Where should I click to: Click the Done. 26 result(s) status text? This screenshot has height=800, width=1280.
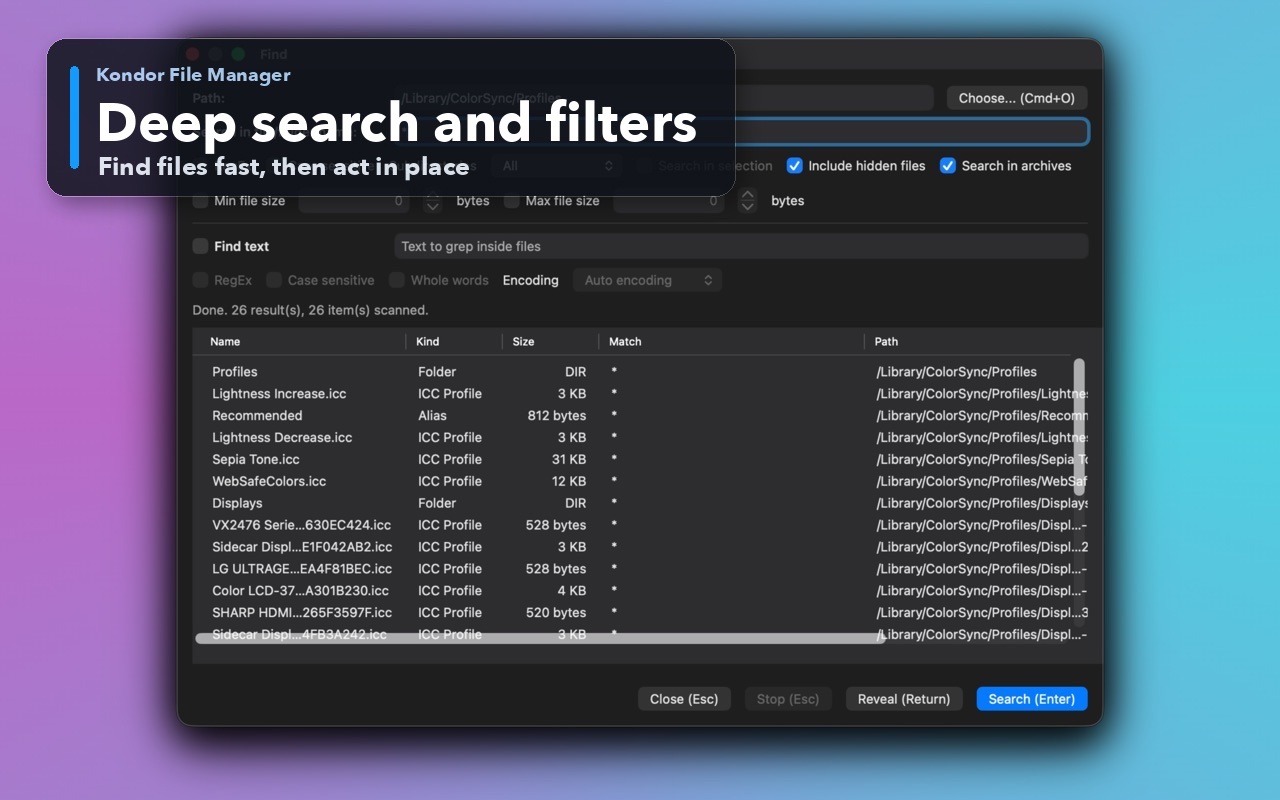[310, 310]
